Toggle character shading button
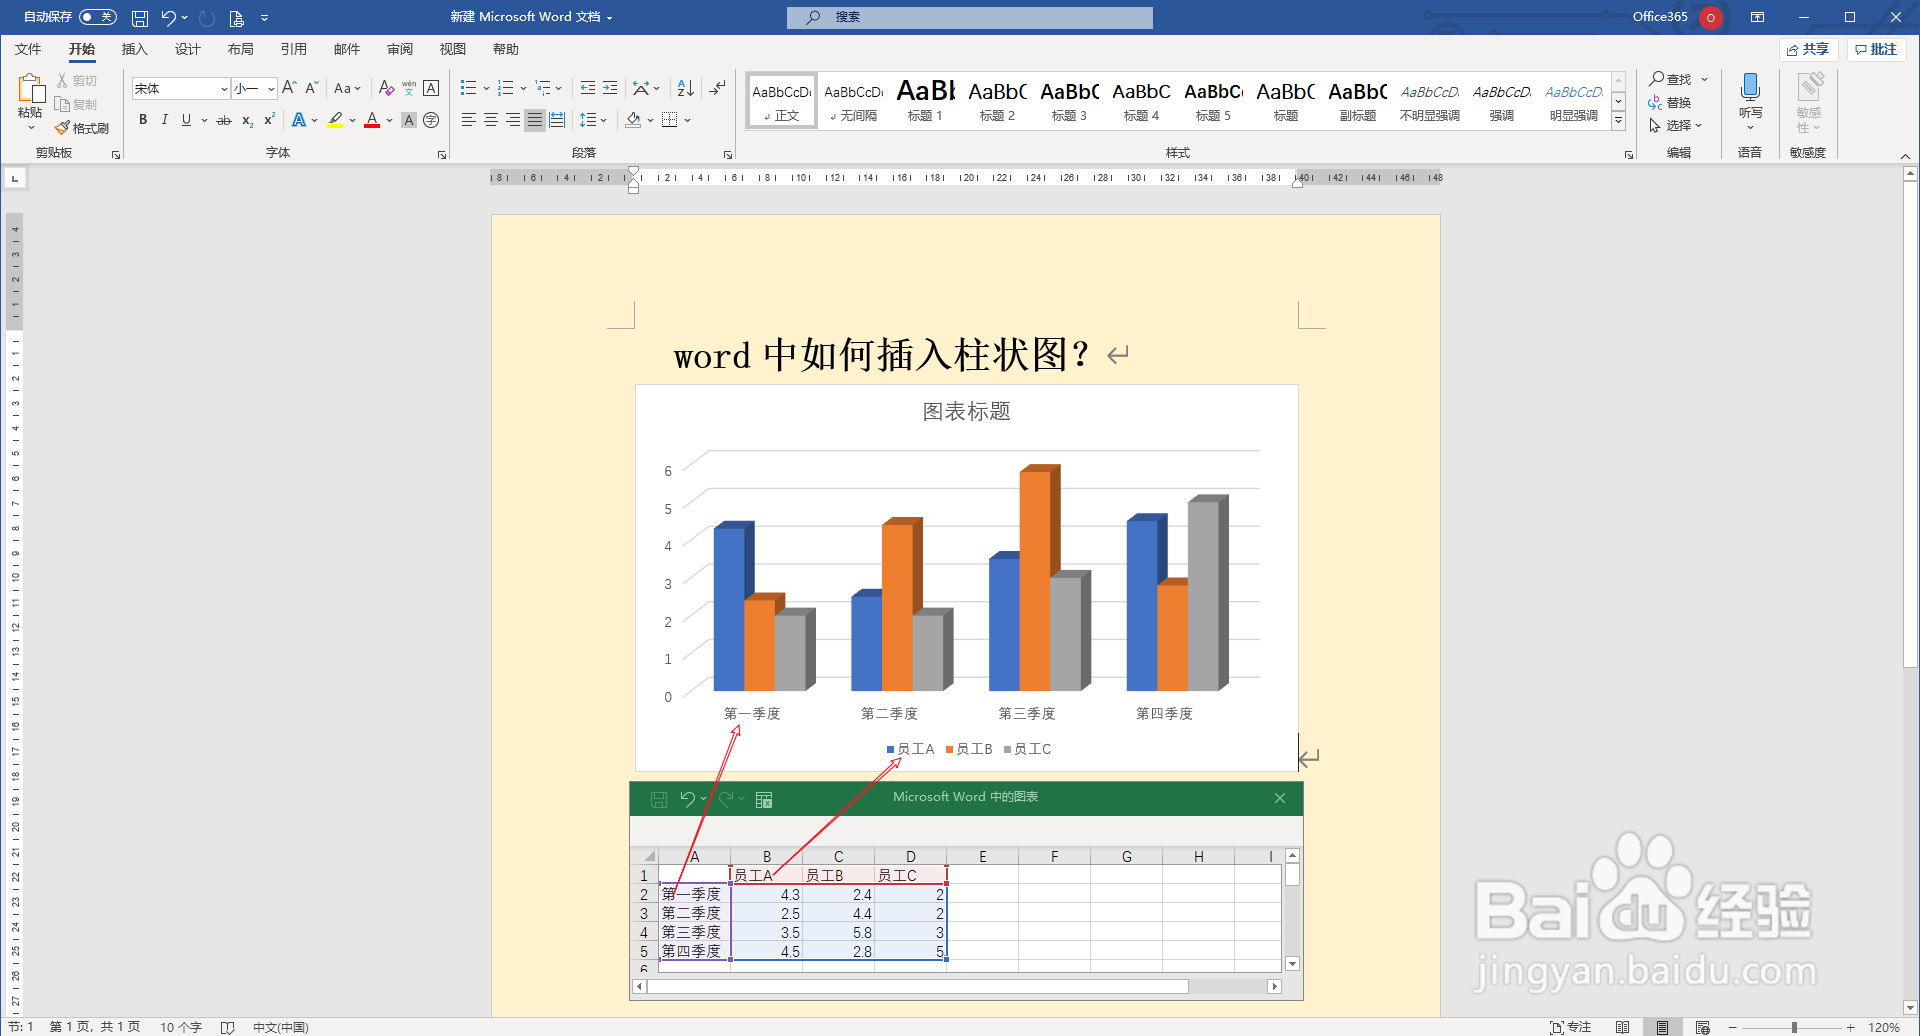1920x1036 pixels. [408, 120]
